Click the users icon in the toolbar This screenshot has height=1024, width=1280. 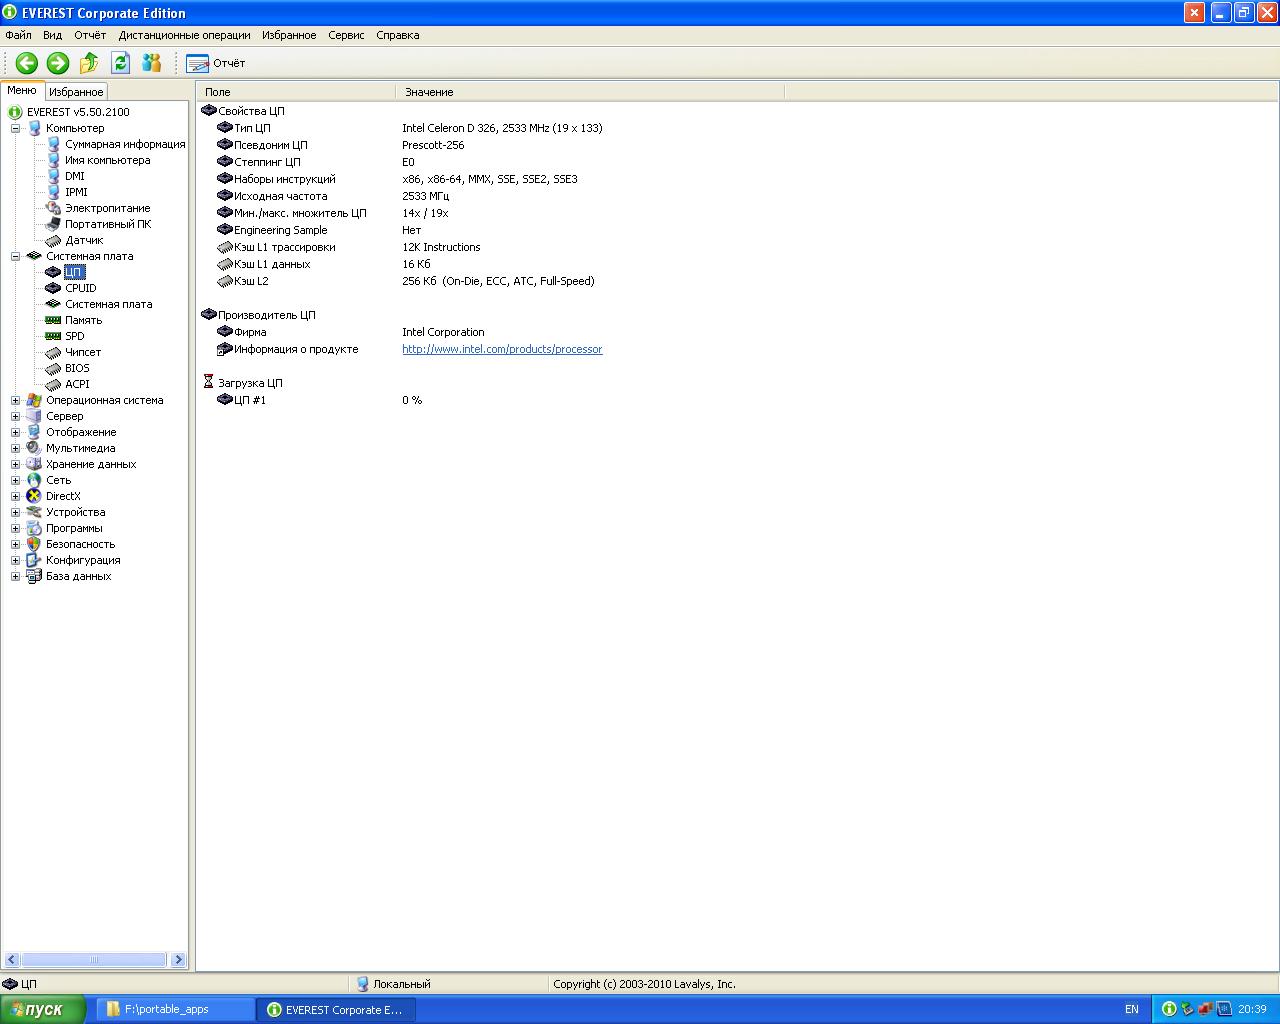(151, 63)
